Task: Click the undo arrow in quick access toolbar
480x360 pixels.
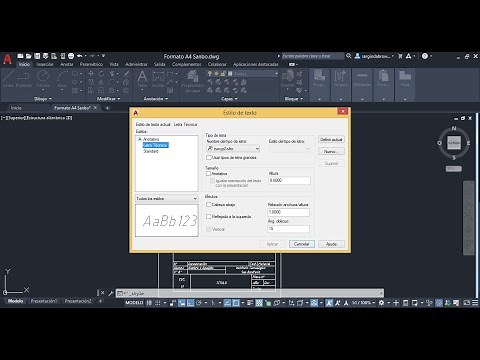Action: (x=80, y=56)
